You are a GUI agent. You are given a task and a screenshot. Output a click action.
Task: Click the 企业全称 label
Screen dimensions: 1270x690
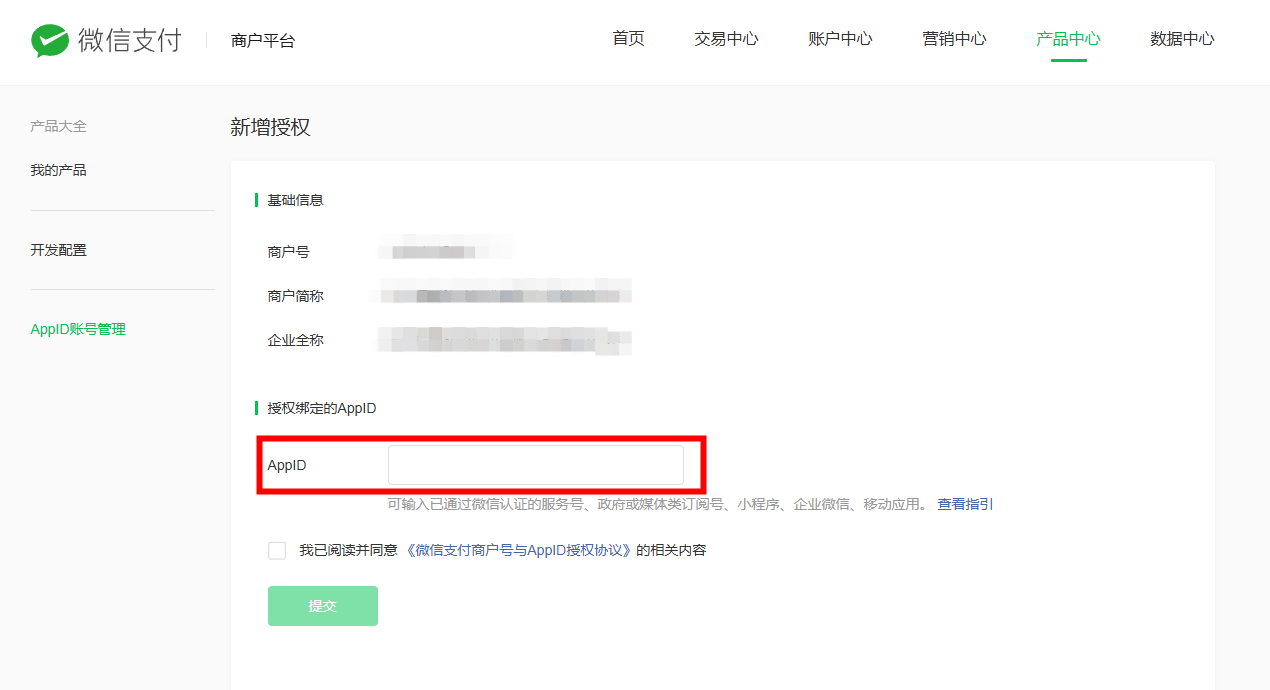pos(296,340)
